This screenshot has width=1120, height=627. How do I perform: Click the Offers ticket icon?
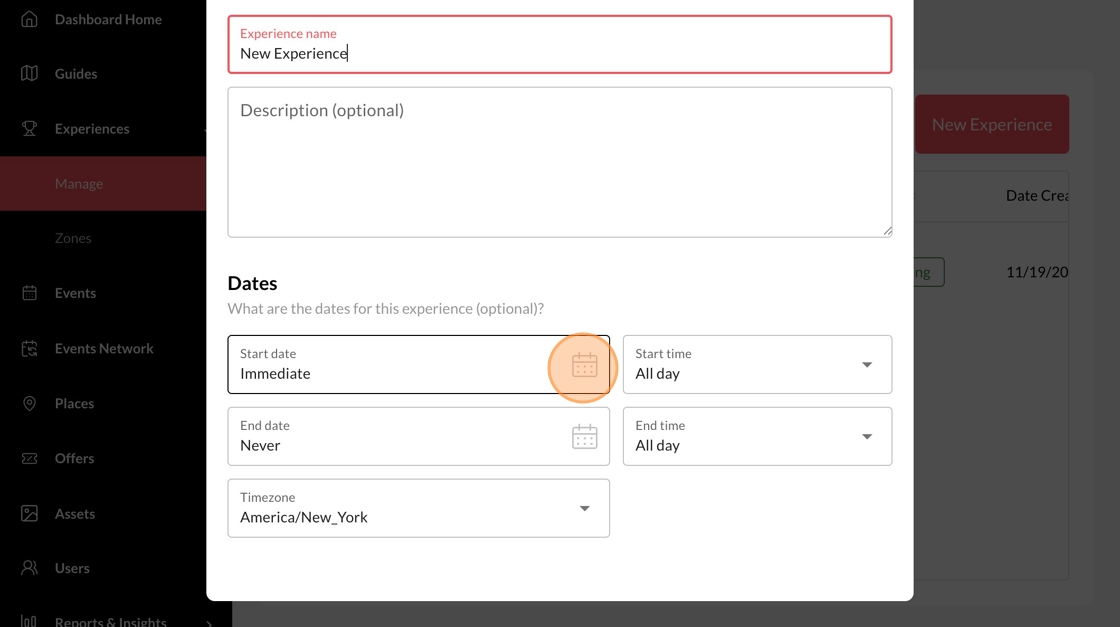coord(29,458)
